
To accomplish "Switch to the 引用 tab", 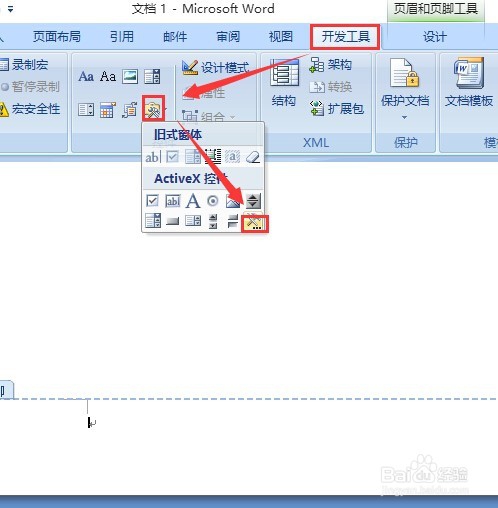I will tap(122, 36).
